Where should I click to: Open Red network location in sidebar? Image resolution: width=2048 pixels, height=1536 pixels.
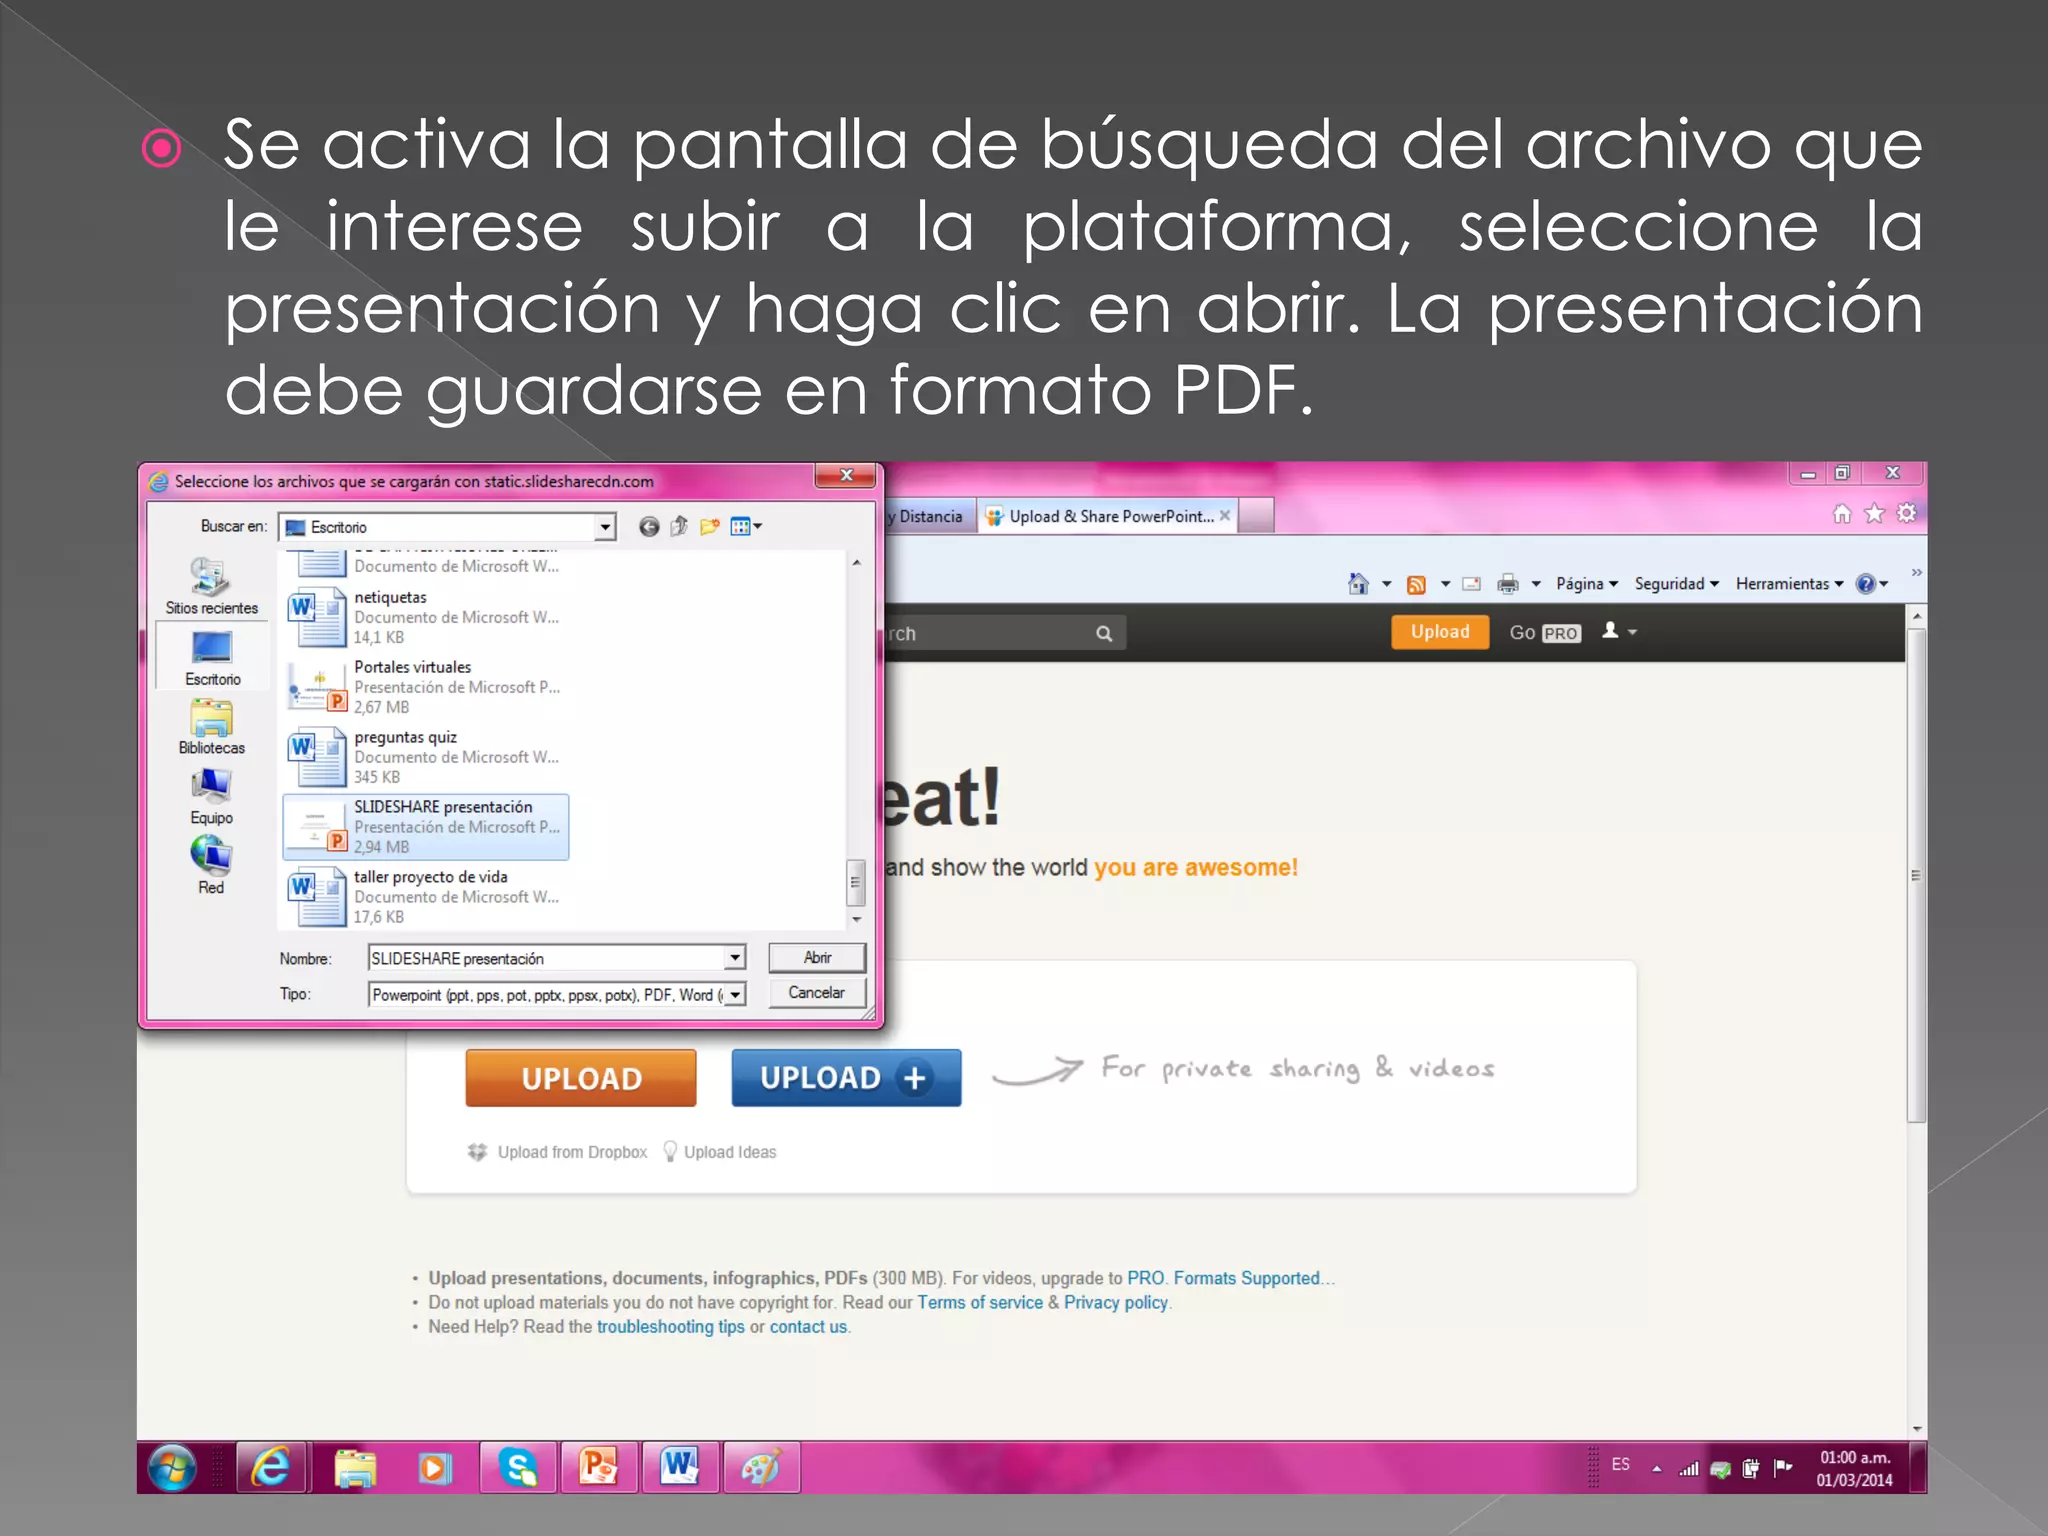(211, 867)
